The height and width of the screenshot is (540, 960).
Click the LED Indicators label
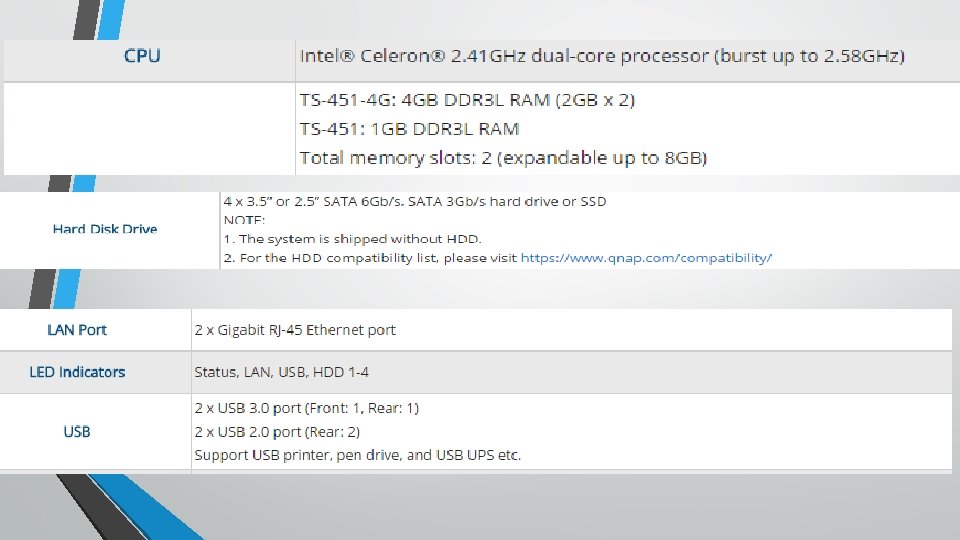tap(77, 372)
